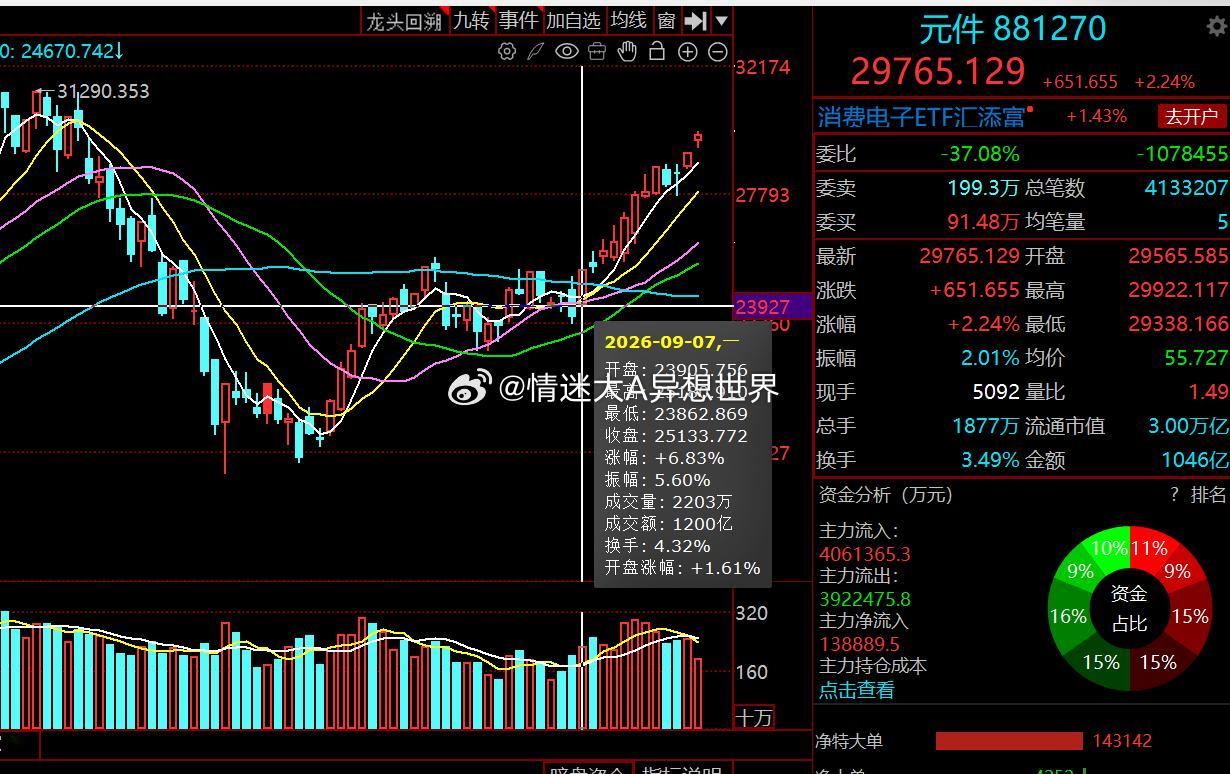Open the 九转 indicator tab
This screenshot has height=774, width=1230.
[471, 21]
